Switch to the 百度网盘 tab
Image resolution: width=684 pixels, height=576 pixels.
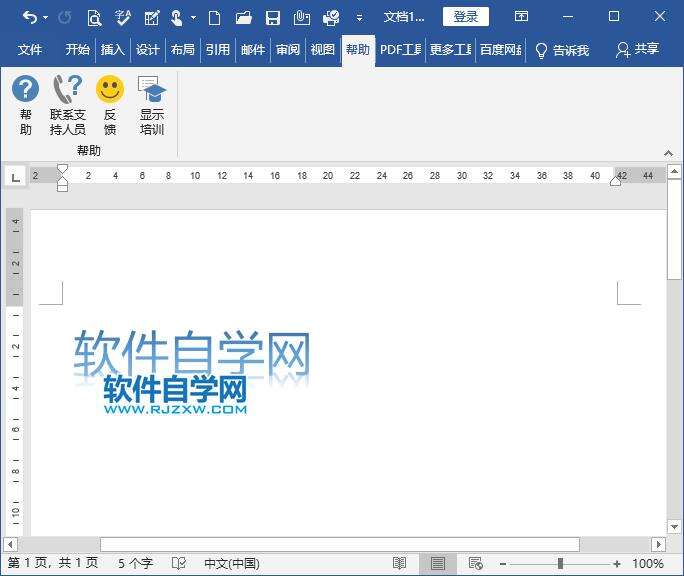pos(500,49)
